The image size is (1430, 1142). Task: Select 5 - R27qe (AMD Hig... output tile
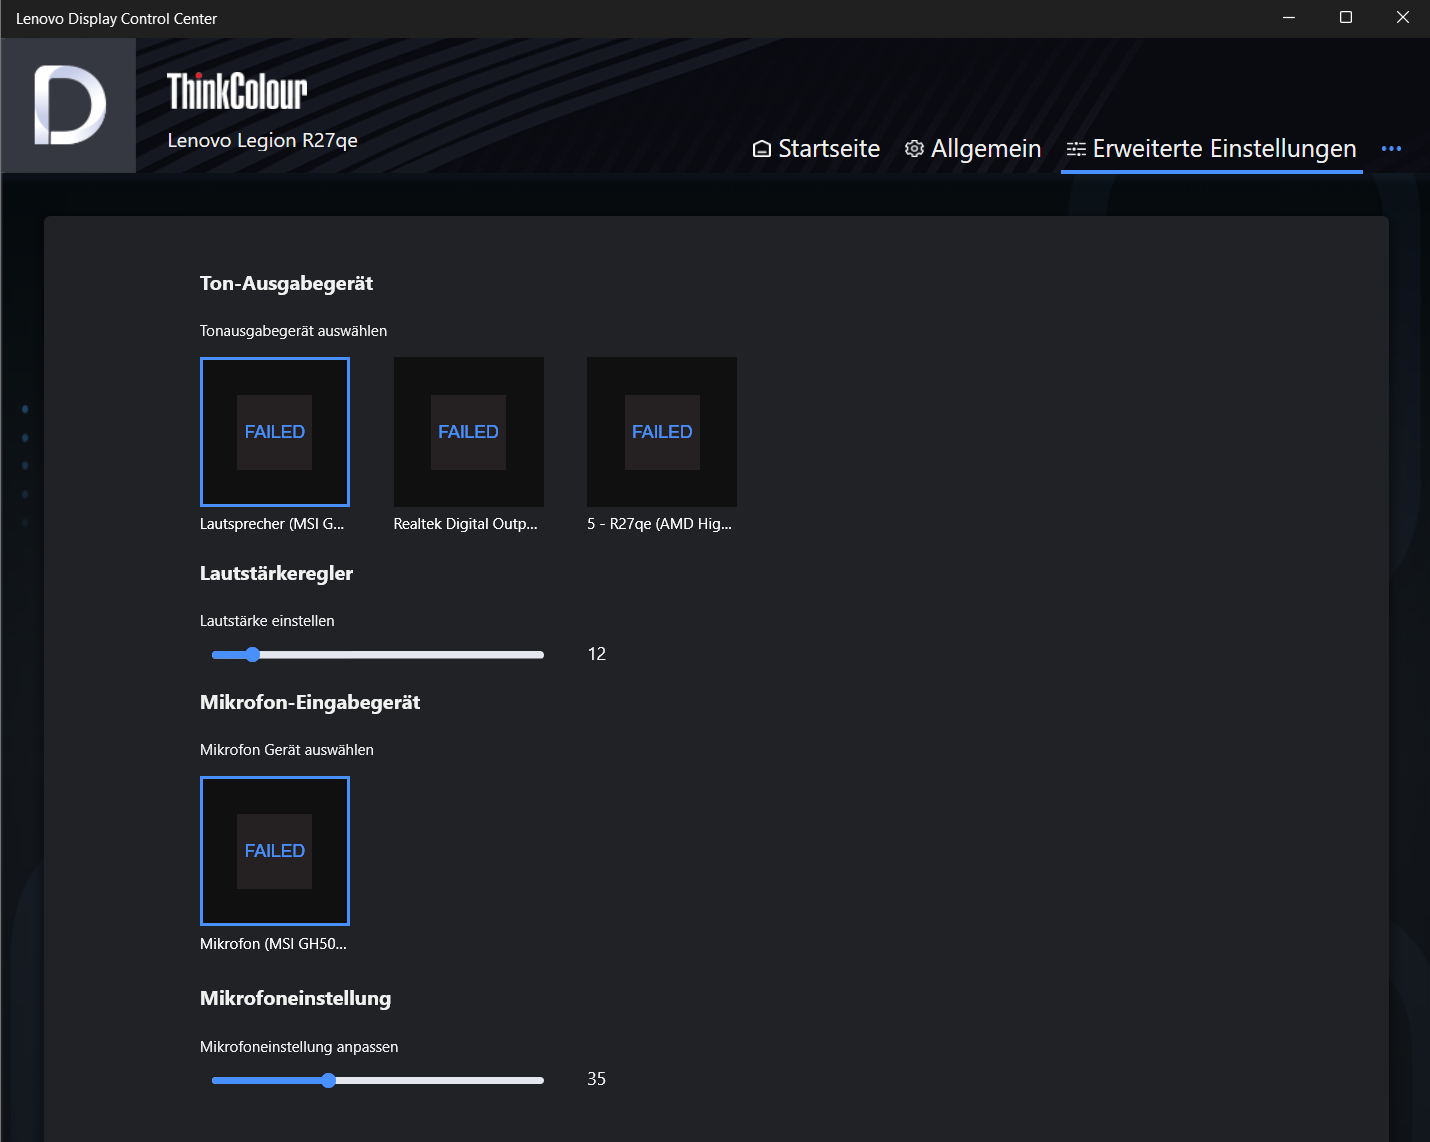tap(662, 432)
